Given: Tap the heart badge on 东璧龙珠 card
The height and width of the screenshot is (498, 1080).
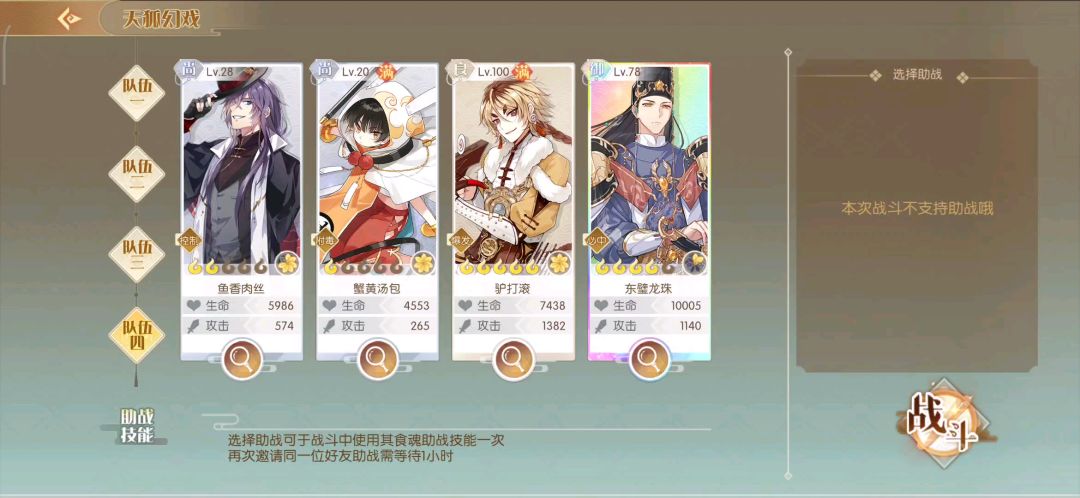Looking at the screenshot, I should point(694,262).
